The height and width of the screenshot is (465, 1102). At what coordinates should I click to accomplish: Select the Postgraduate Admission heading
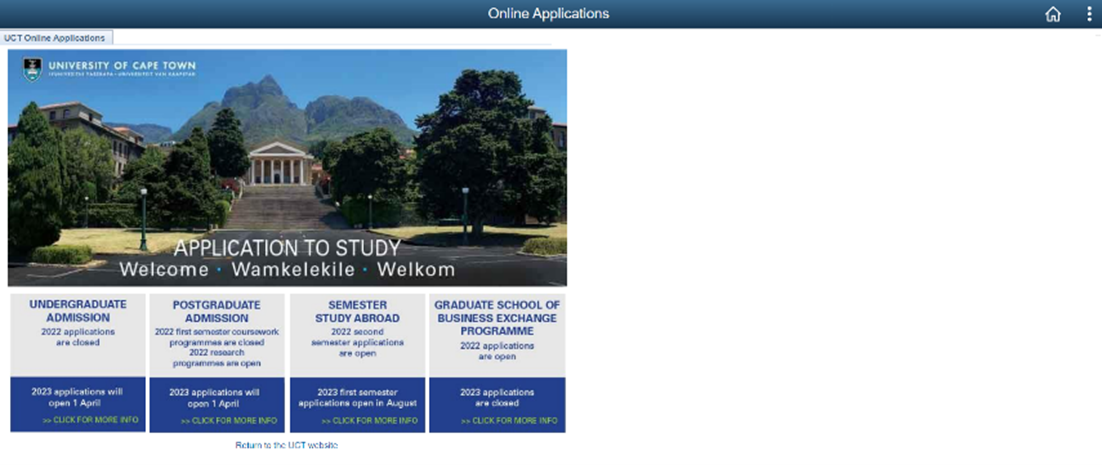216,311
